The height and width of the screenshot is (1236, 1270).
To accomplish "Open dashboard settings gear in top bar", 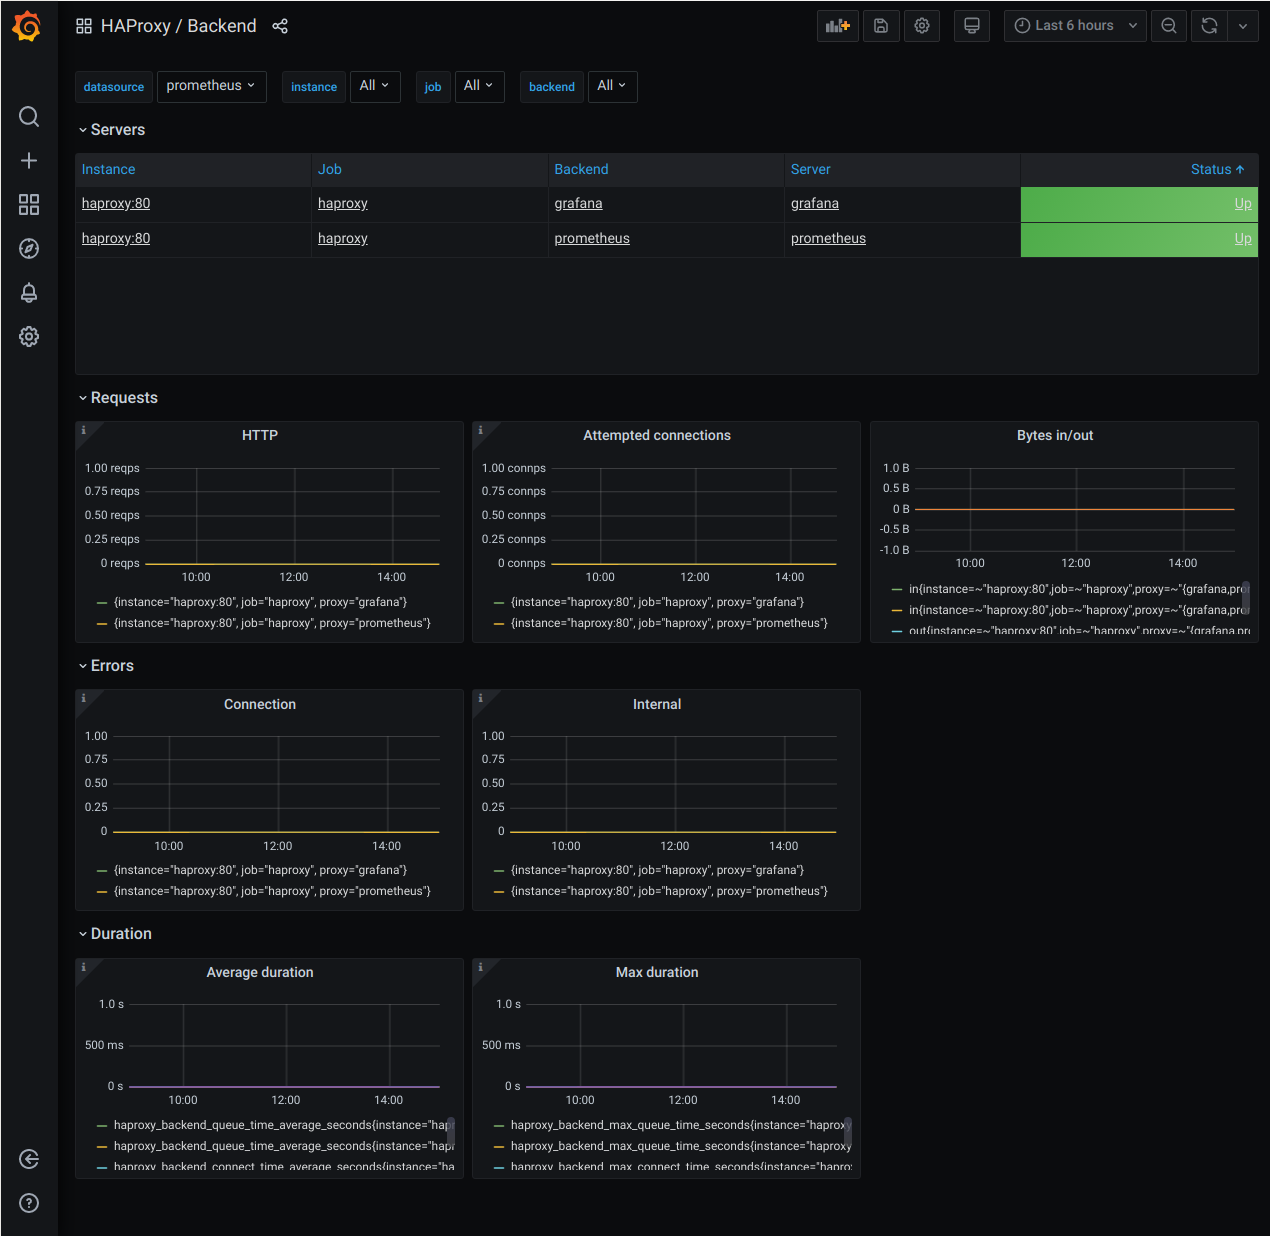I will [x=922, y=26].
